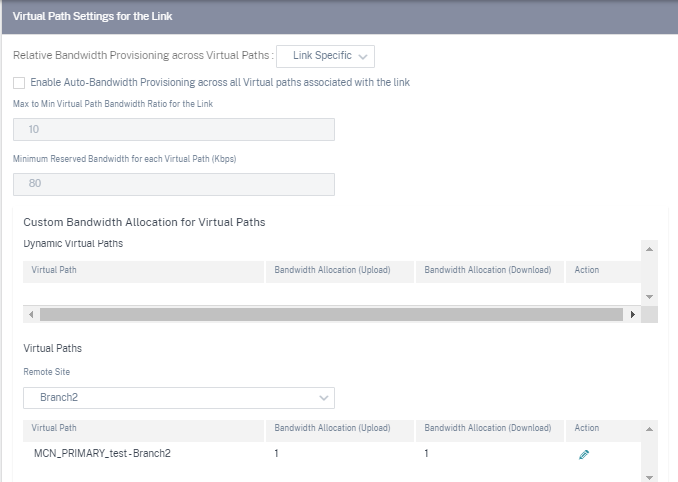Click the Virtual Path Settings for the Link title
The width and height of the screenshot is (678, 482).
click(x=93, y=16)
